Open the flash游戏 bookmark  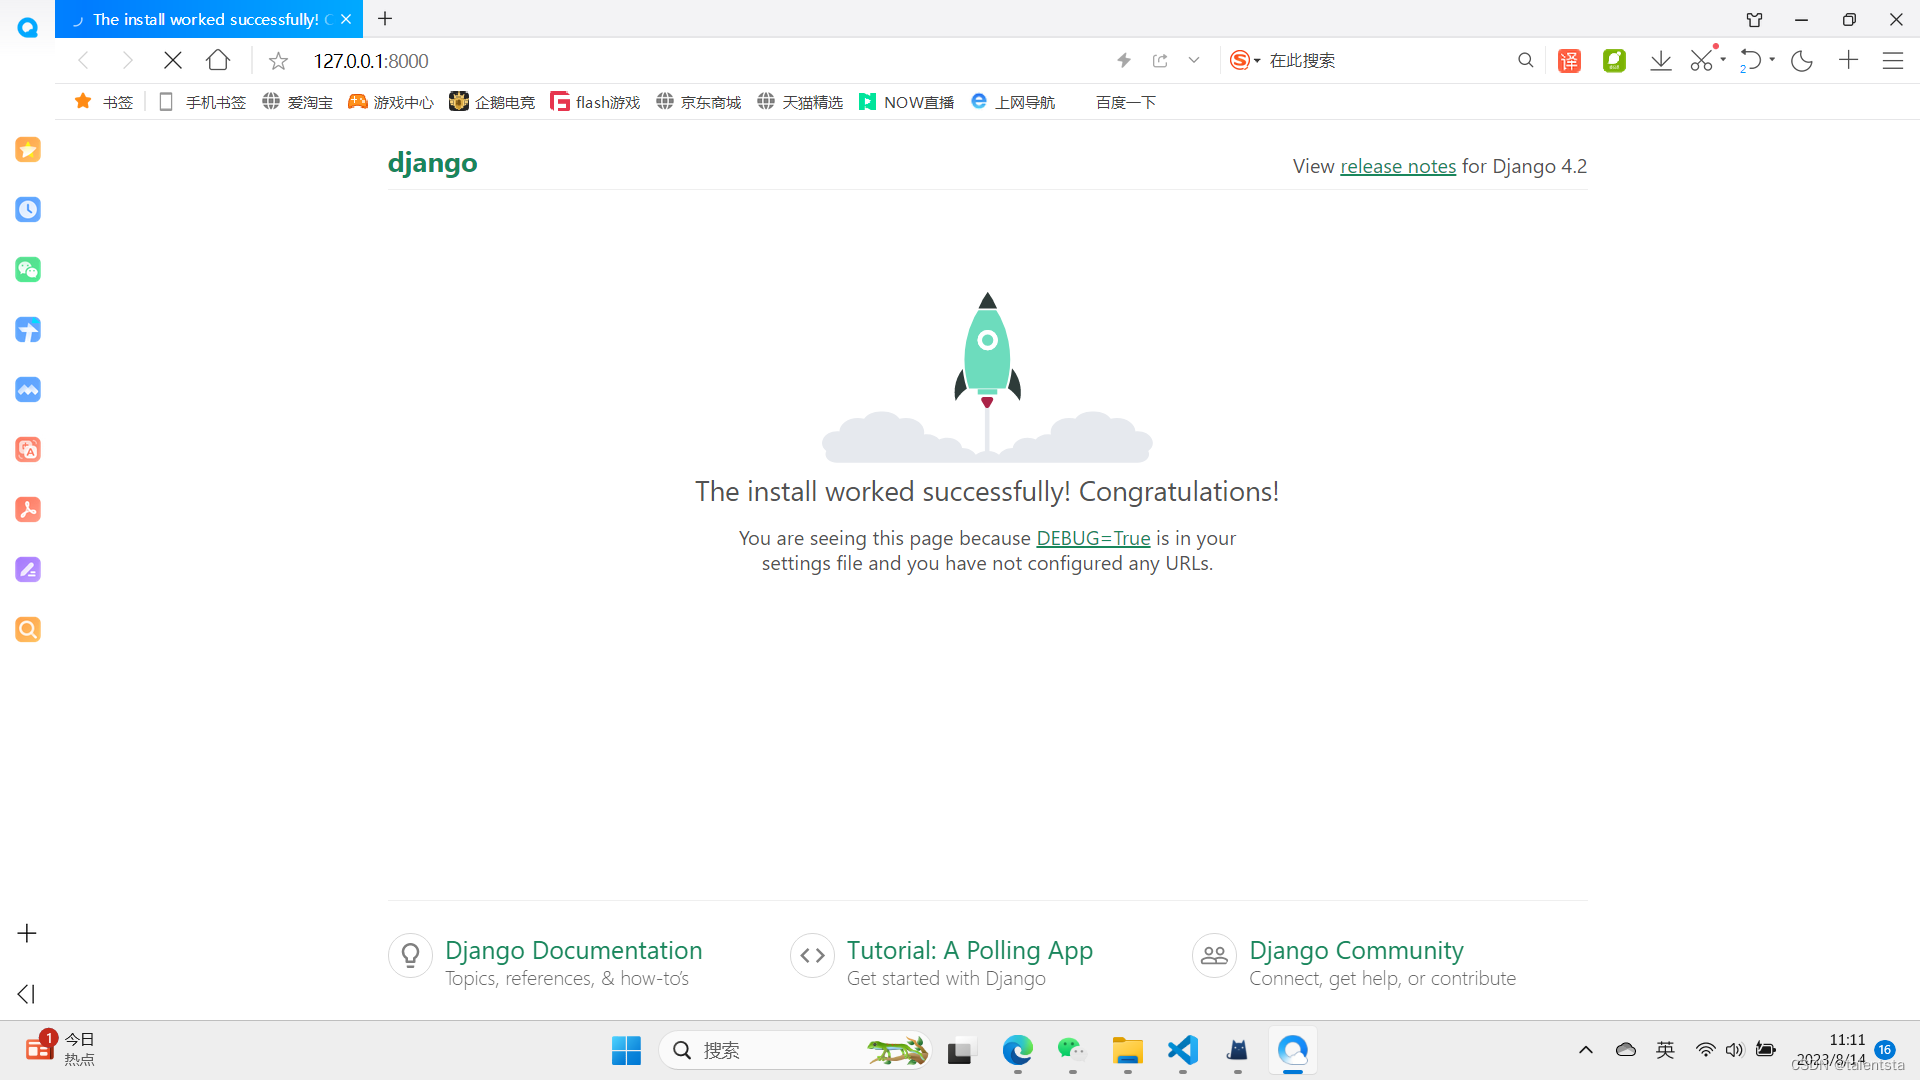click(x=595, y=102)
